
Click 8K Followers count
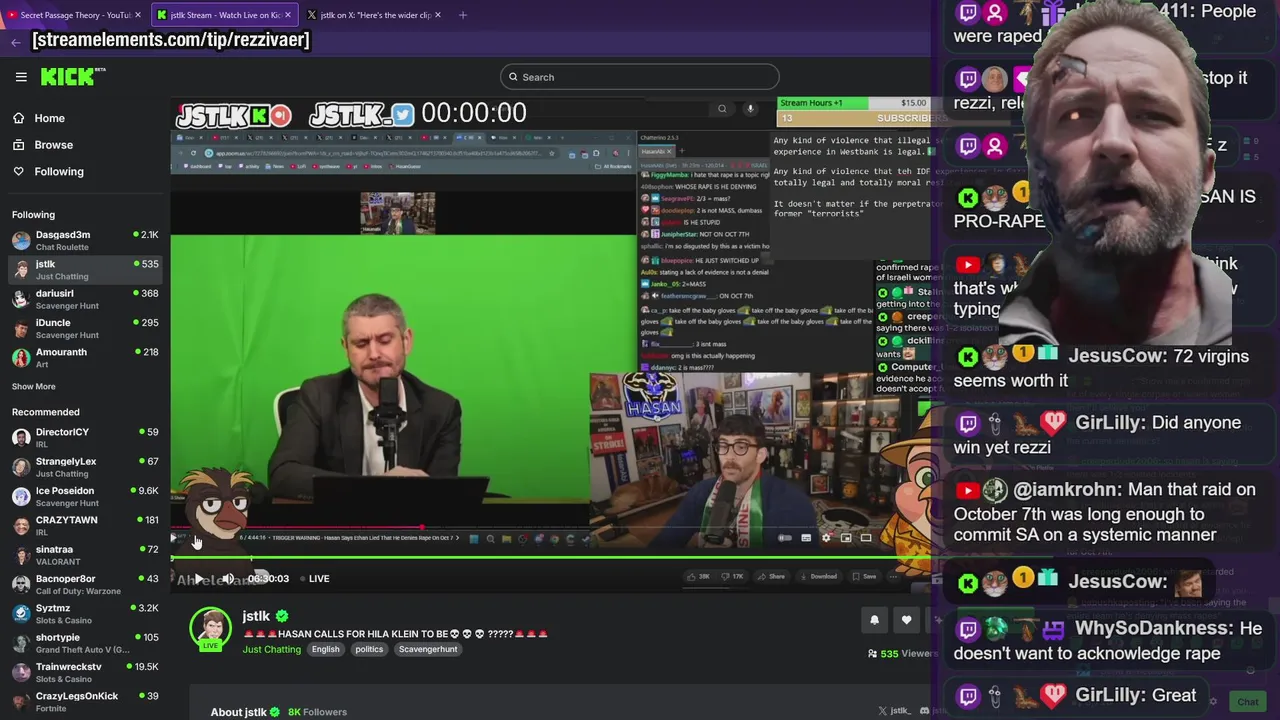317,712
